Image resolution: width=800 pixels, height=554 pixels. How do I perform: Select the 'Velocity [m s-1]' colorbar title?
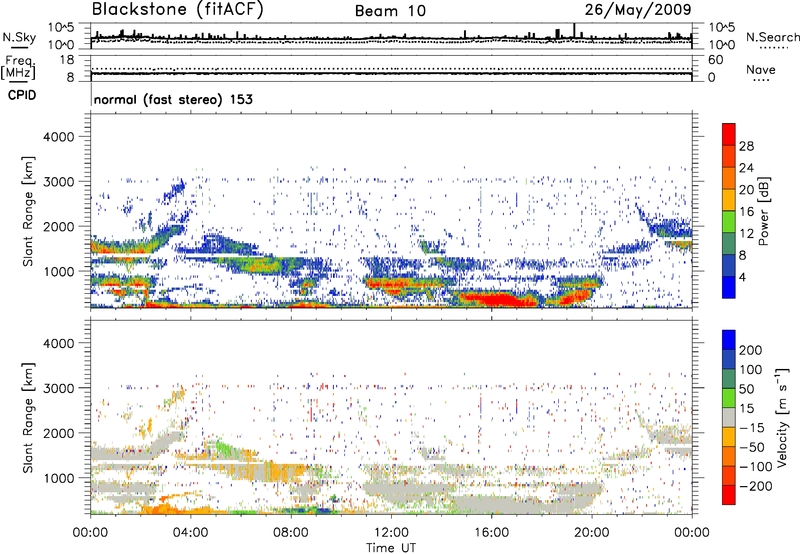pyautogui.click(x=782, y=417)
